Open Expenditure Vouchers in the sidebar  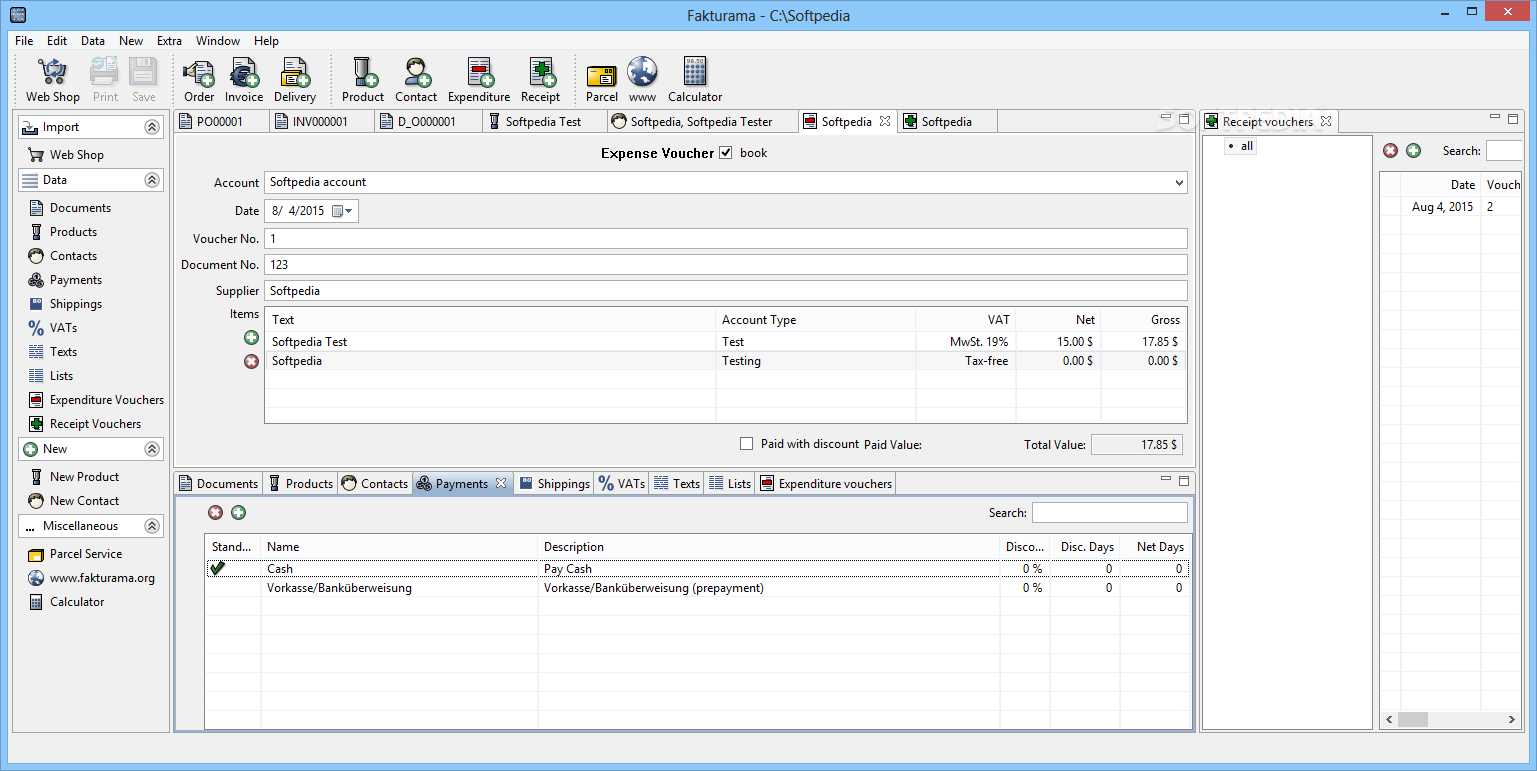click(x=96, y=400)
